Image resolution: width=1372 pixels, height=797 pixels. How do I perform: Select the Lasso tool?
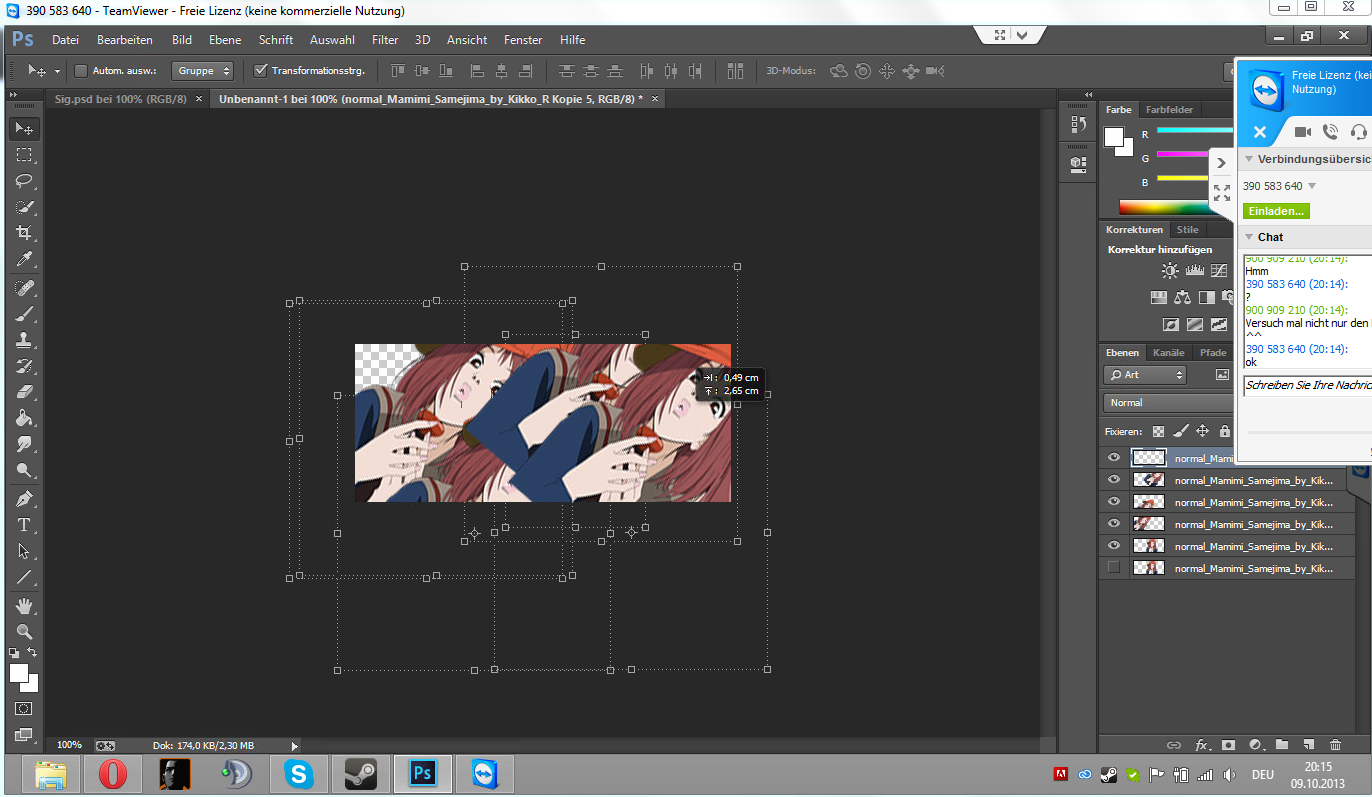coord(24,181)
